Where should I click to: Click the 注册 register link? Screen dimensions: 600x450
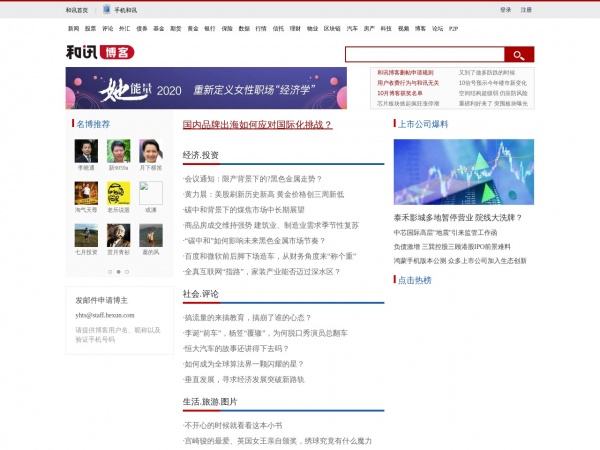[x=526, y=10]
